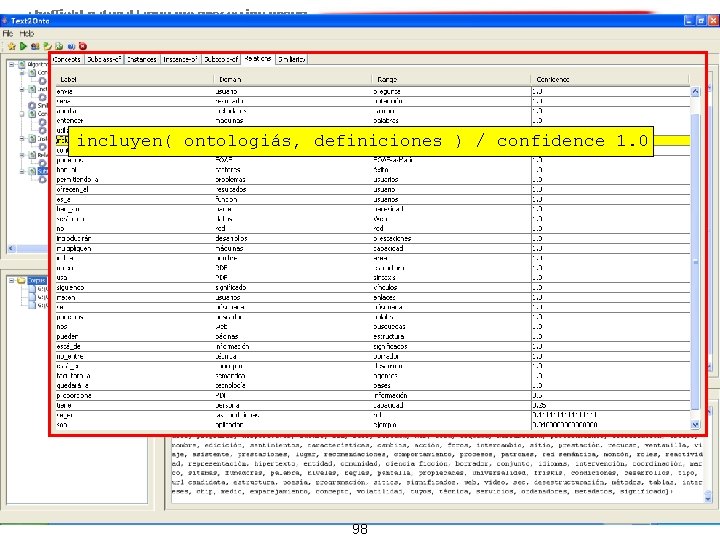Open the File menu
720x540 pixels.
tap(7, 34)
